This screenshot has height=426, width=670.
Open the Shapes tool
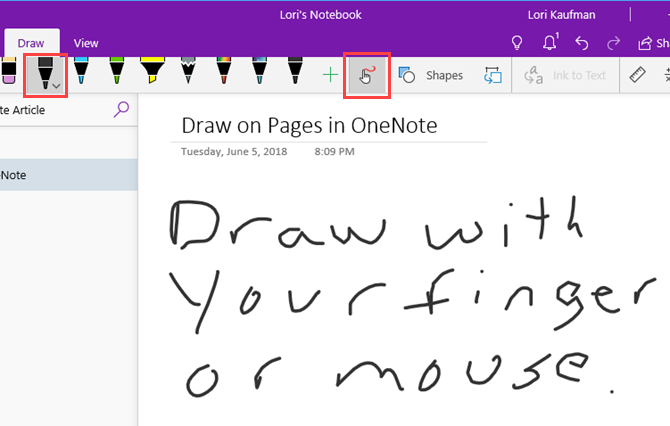(x=431, y=75)
